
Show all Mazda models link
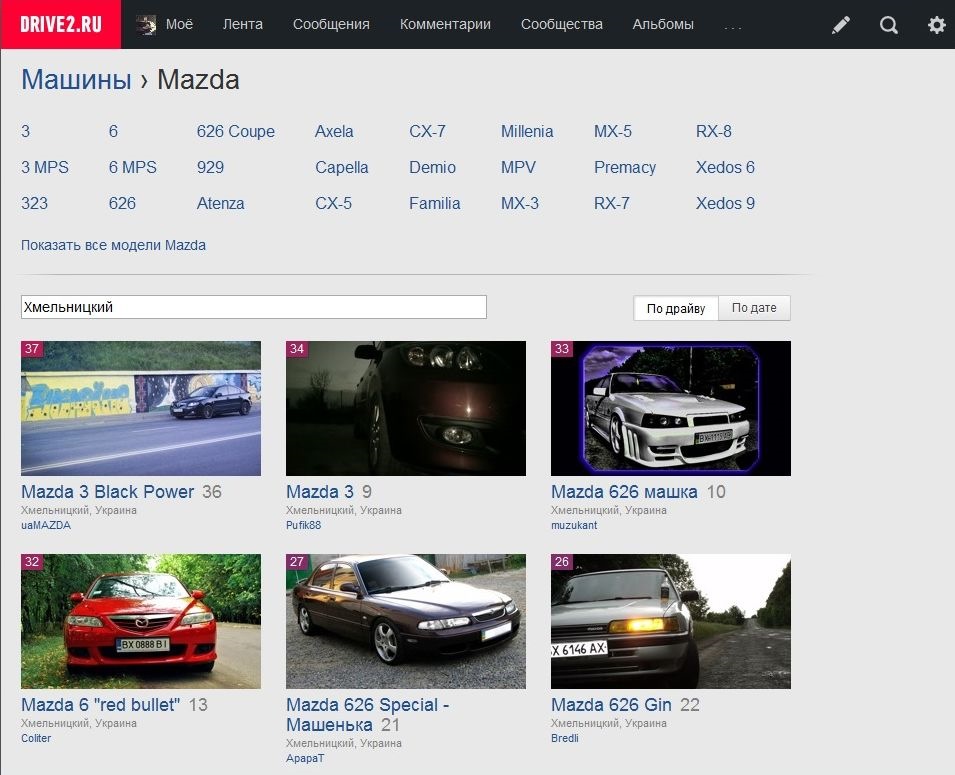(113, 245)
